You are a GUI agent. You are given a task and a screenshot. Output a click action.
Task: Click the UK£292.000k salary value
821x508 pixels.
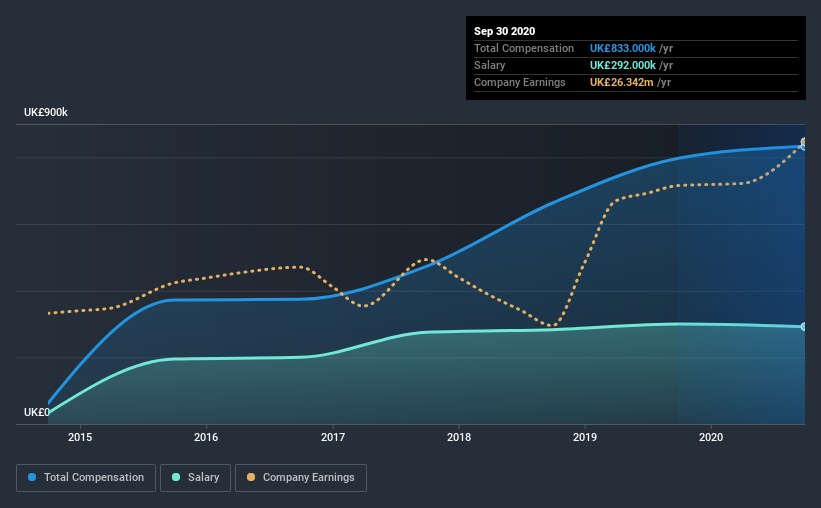(623, 65)
